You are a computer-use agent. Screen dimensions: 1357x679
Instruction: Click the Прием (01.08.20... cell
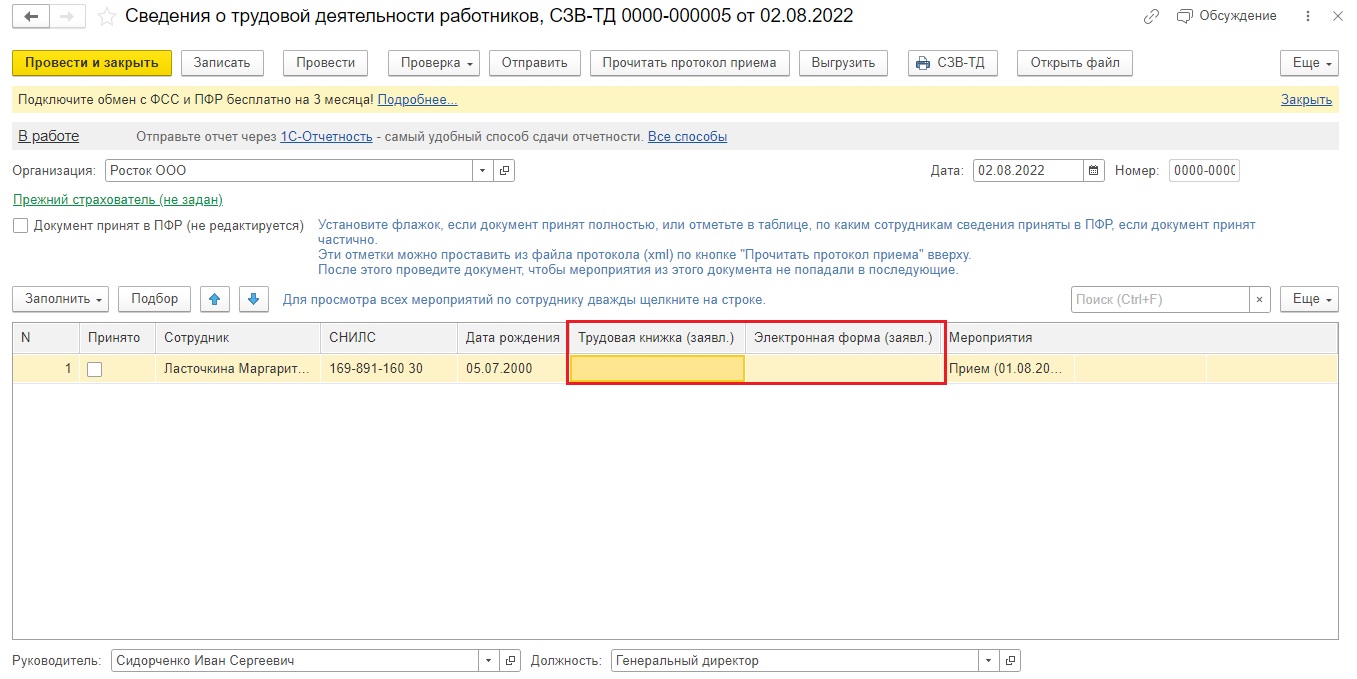coord(1010,369)
